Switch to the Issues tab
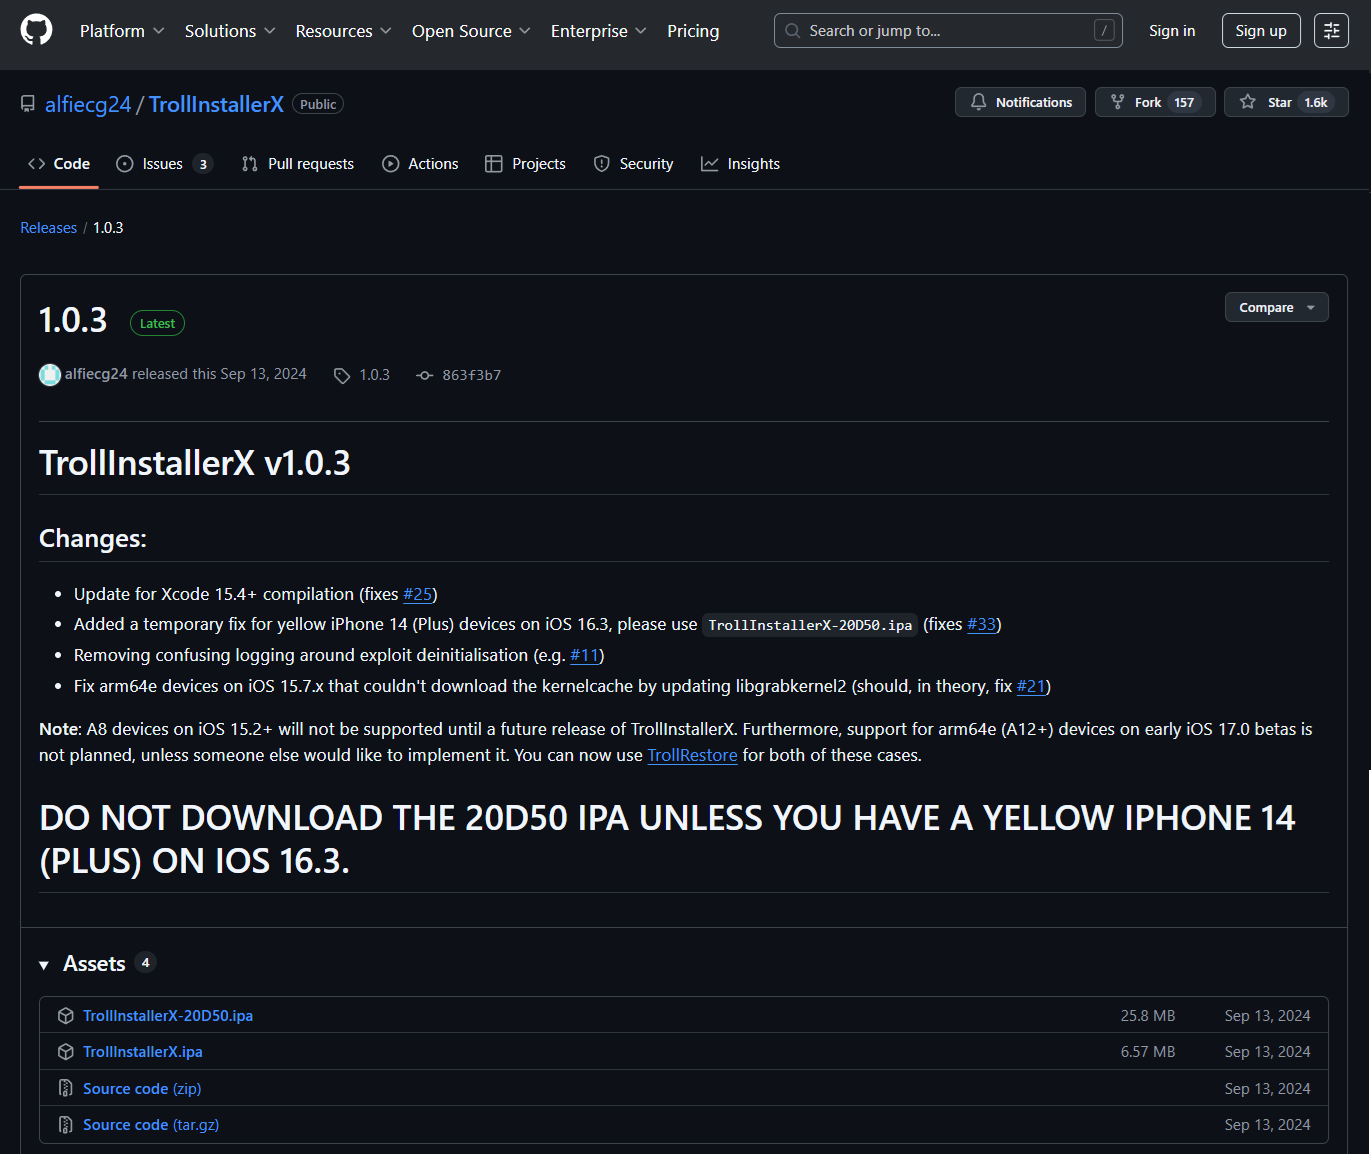1371x1154 pixels. pos(164,164)
